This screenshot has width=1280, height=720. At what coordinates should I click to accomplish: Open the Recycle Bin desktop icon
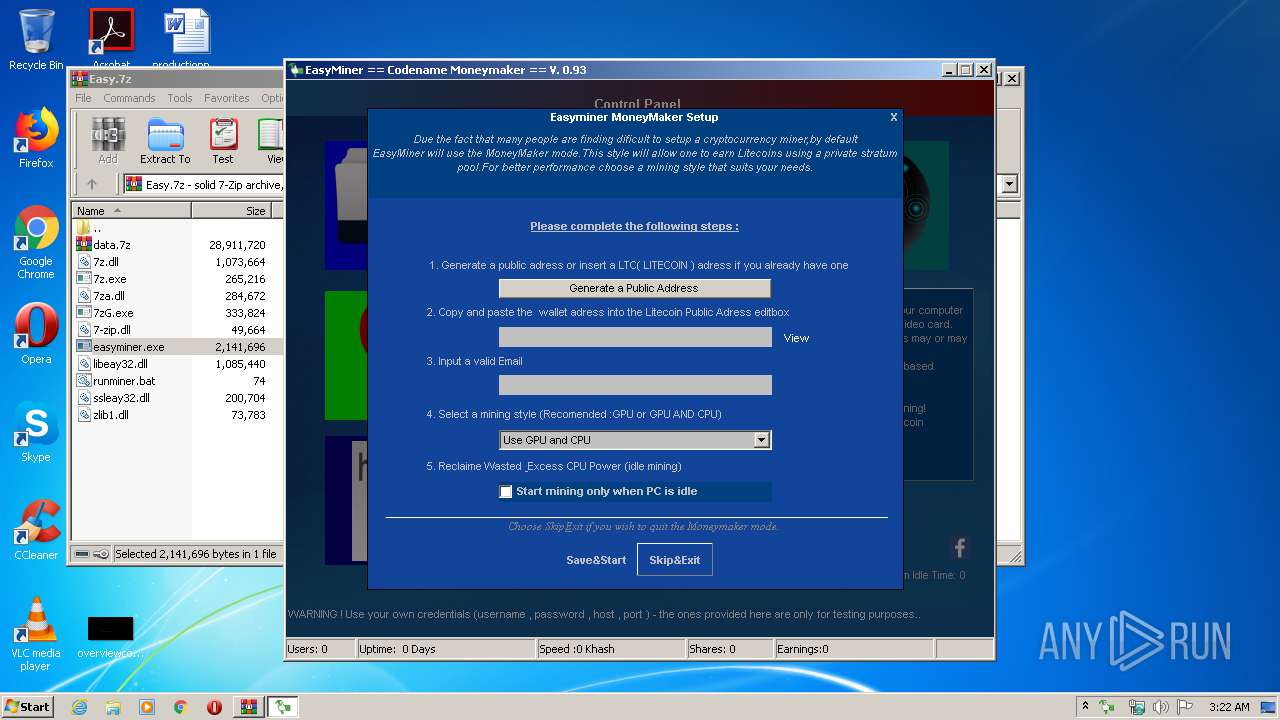tap(36, 40)
